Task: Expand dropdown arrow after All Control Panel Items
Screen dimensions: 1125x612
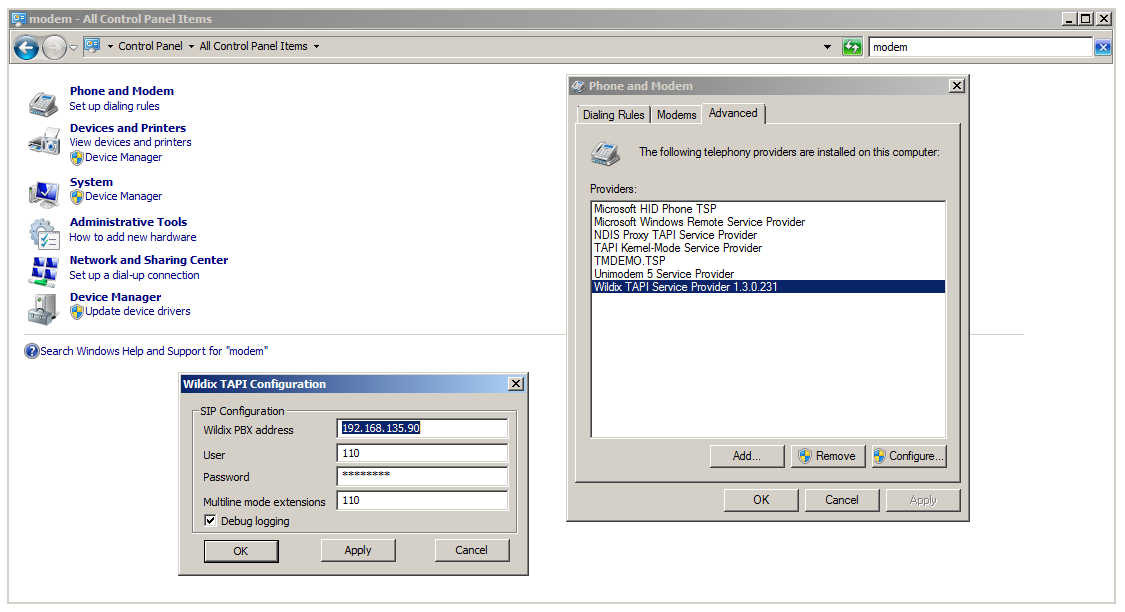Action: [x=316, y=47]
